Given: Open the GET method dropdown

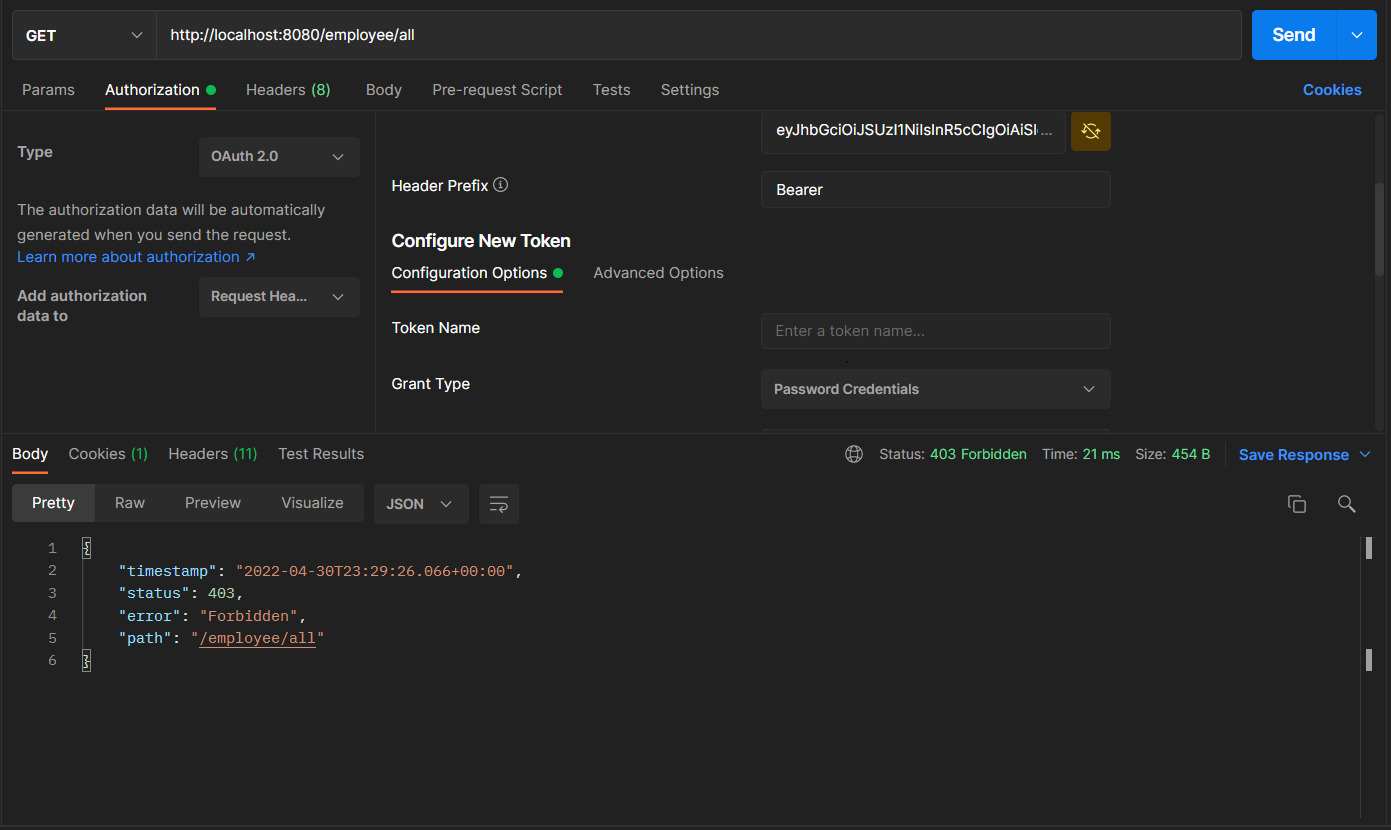Looking at the screenshot, I should [84, 35].
